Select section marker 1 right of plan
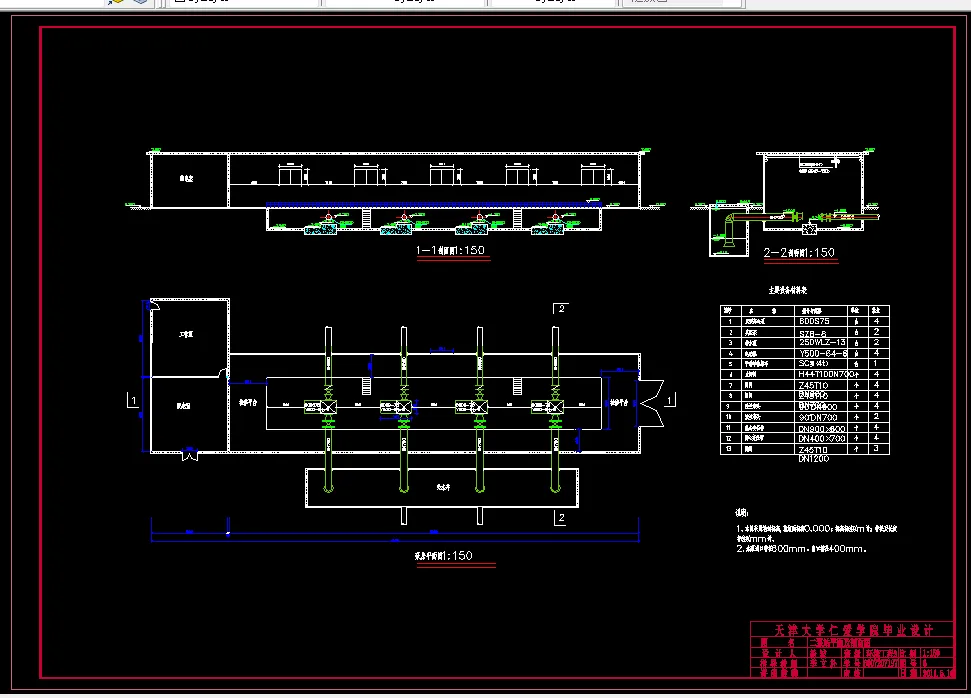Image resolution: width=971 pixels, height=698 pixels. (x=669, y=401)
